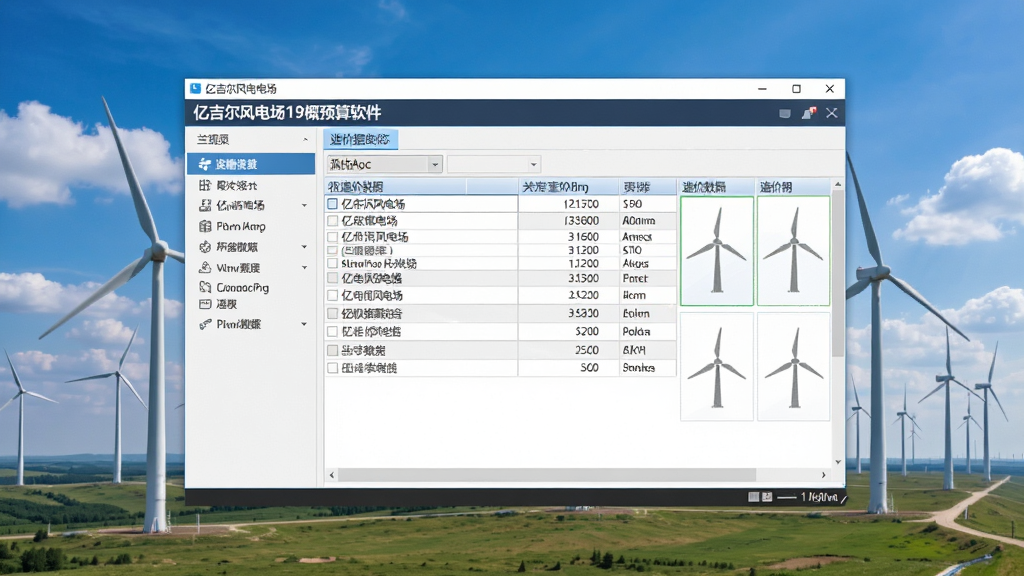Image resolution: width=1024 pixels, height=576 pixels.
Task: Open the red-badged icon in the dark header
Action: [x=809, y=113]
